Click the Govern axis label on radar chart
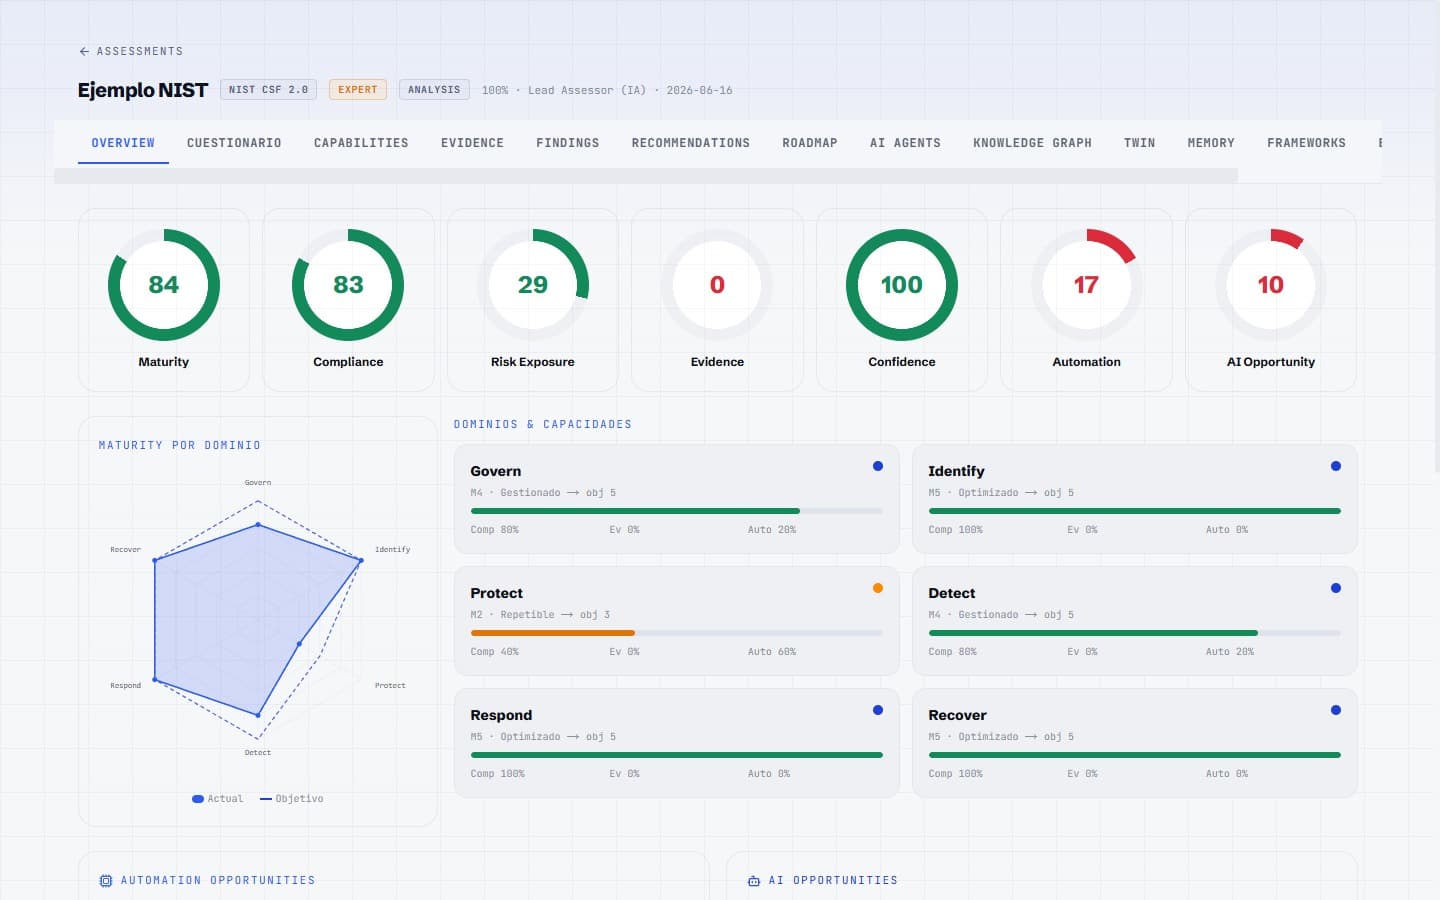The height and width of the screenshot is (900, 1440). 258,483
